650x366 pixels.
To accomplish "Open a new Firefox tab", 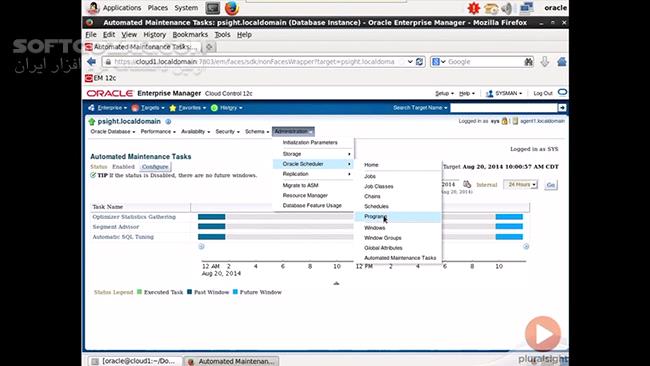I will pos(209,47).
